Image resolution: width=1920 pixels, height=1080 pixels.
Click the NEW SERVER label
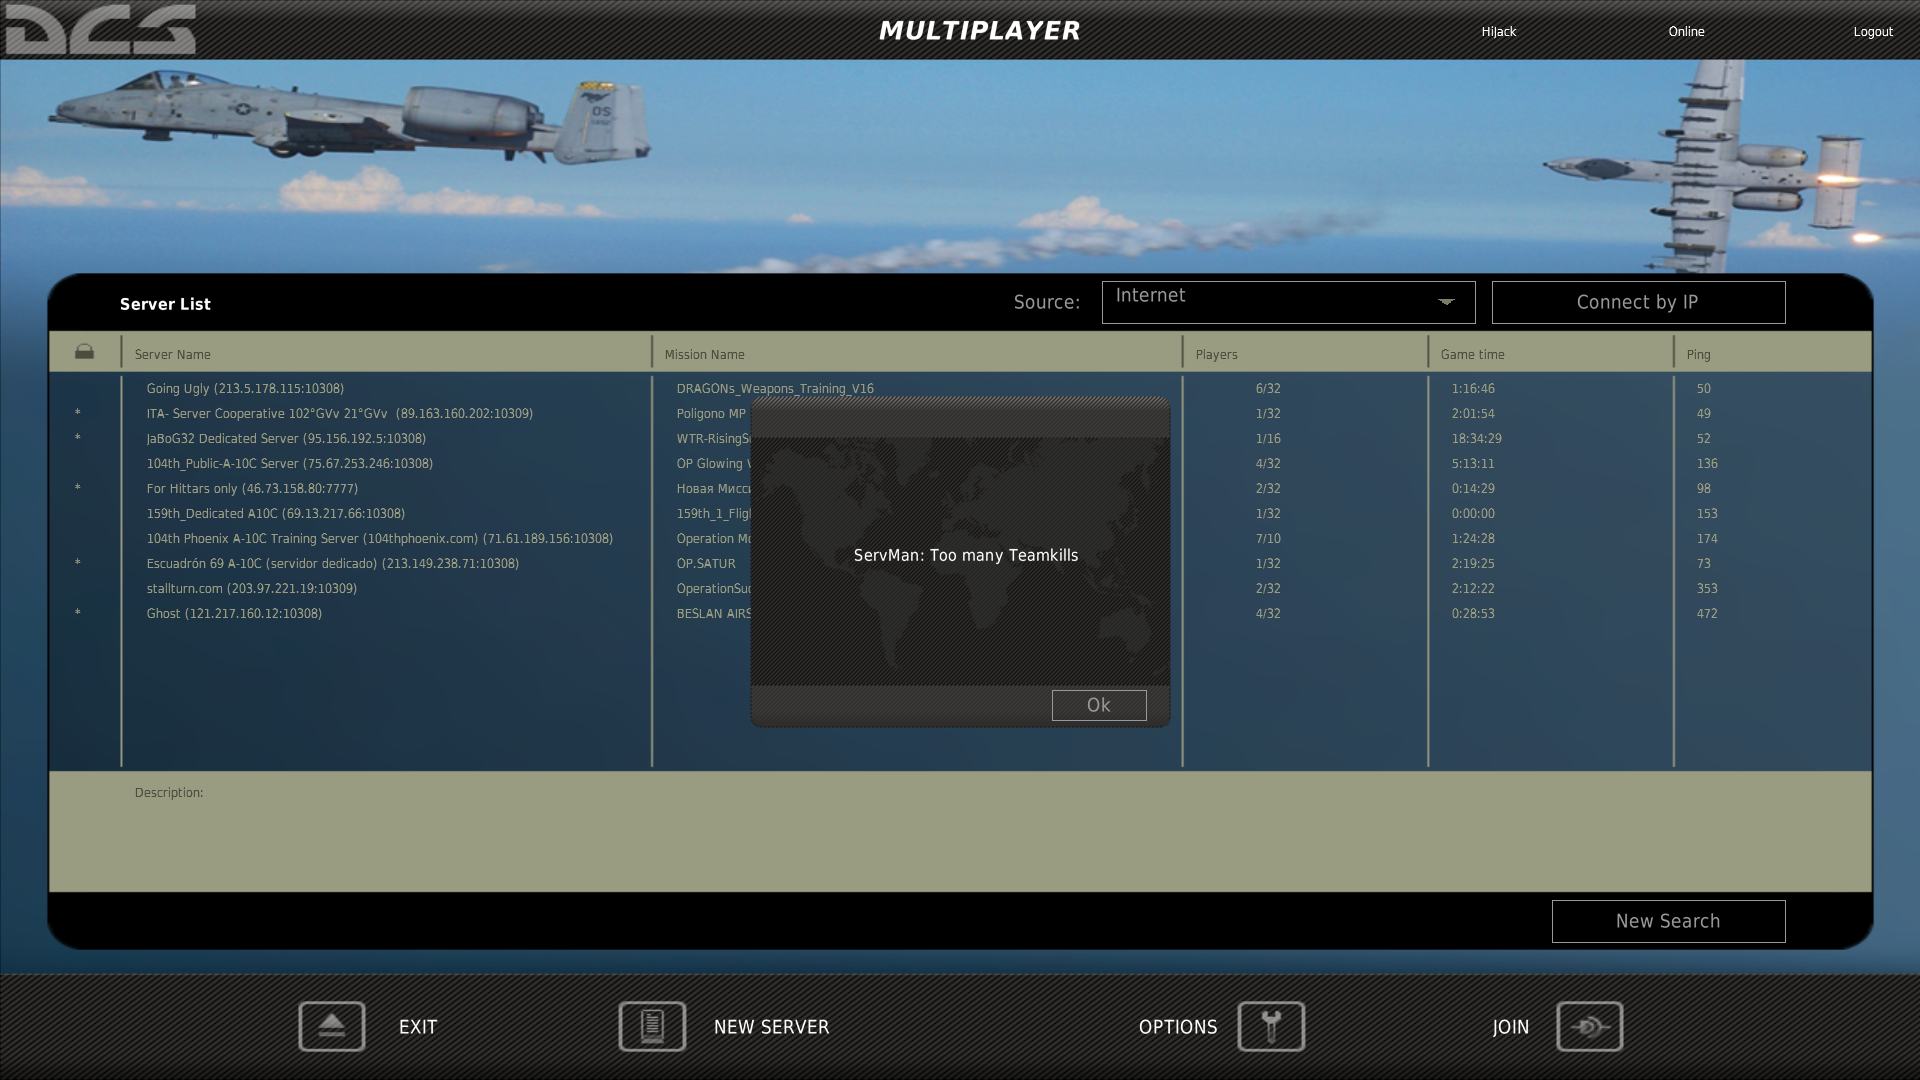pyautogui.click(x=771, y=1027)
